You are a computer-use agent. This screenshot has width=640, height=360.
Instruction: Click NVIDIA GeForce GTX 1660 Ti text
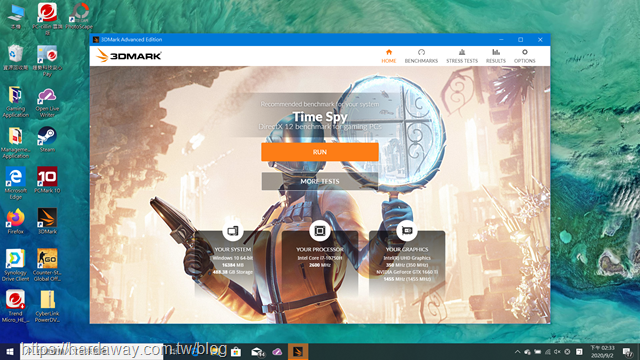click(x=407, y=272)
